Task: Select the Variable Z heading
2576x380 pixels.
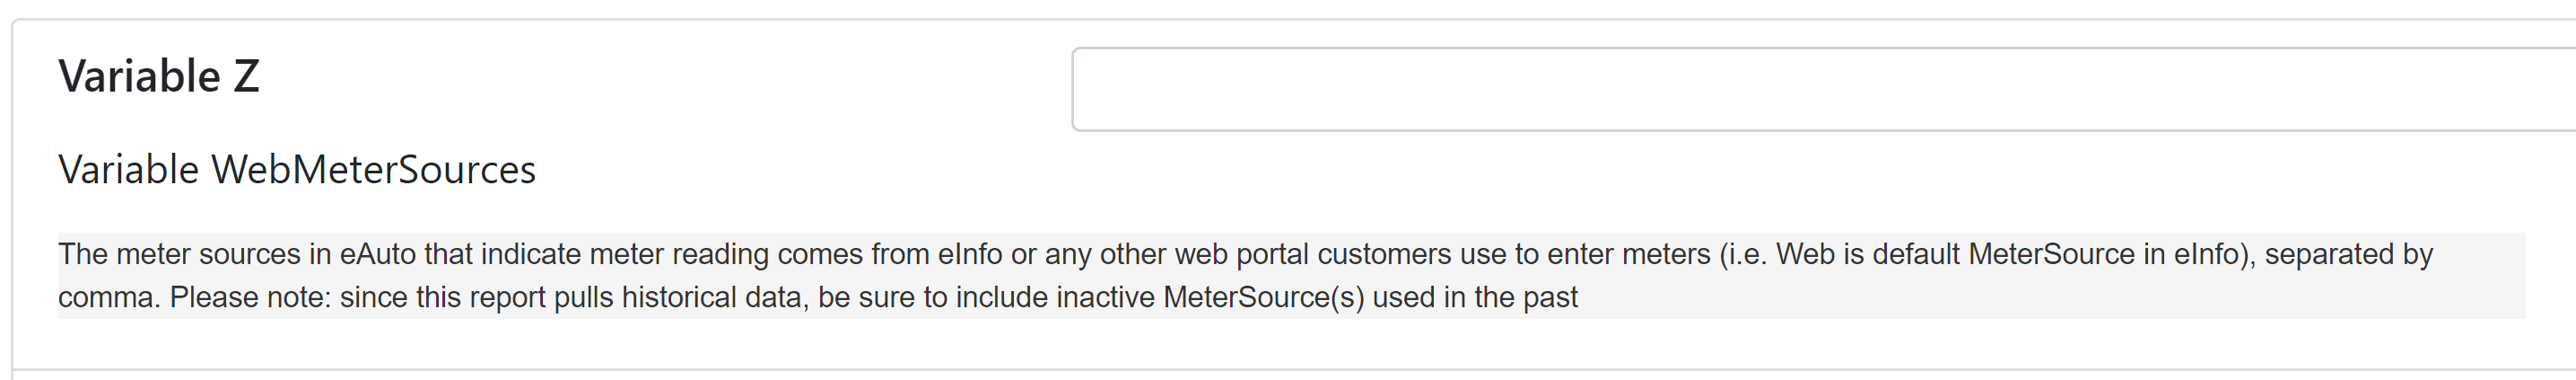Action: click(159, 77)
